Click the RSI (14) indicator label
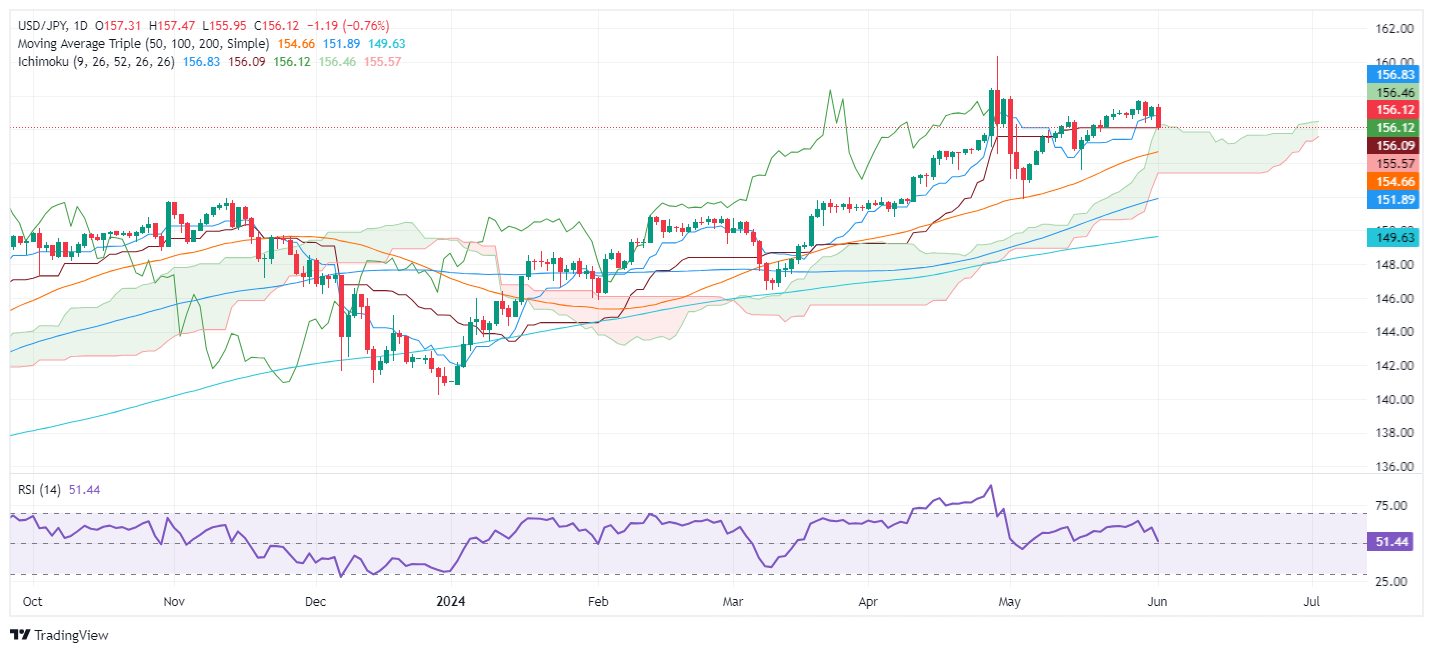The image size is (1433, 653). 36,489
